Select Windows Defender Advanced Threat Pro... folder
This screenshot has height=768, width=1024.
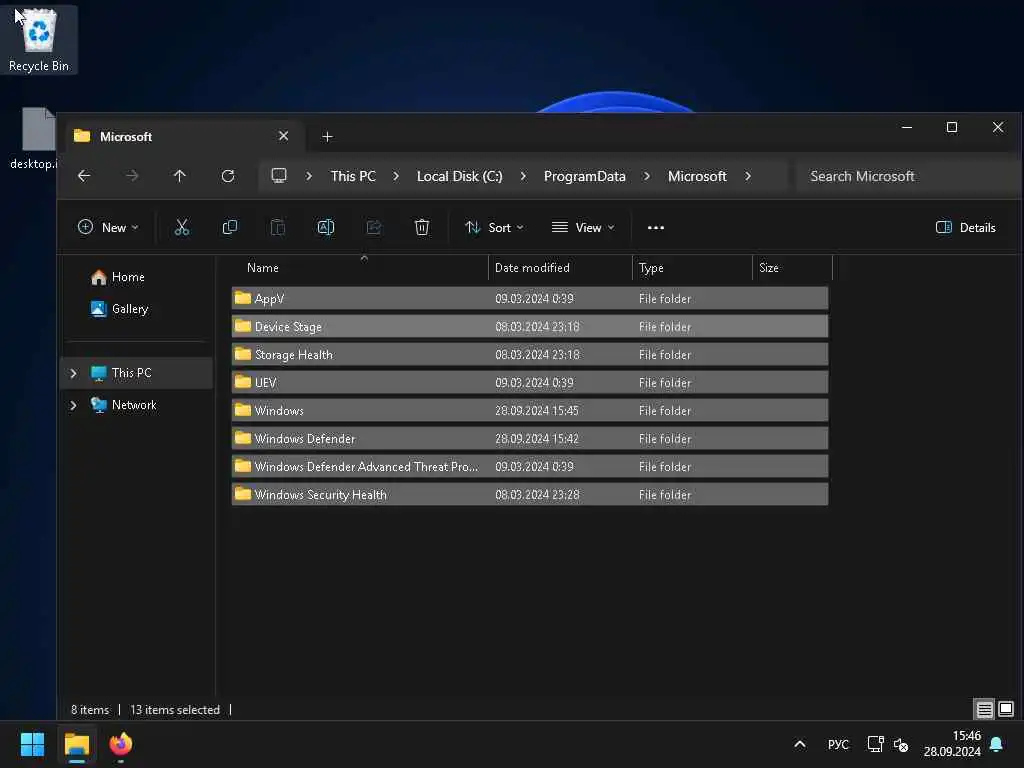pos(530,467)
